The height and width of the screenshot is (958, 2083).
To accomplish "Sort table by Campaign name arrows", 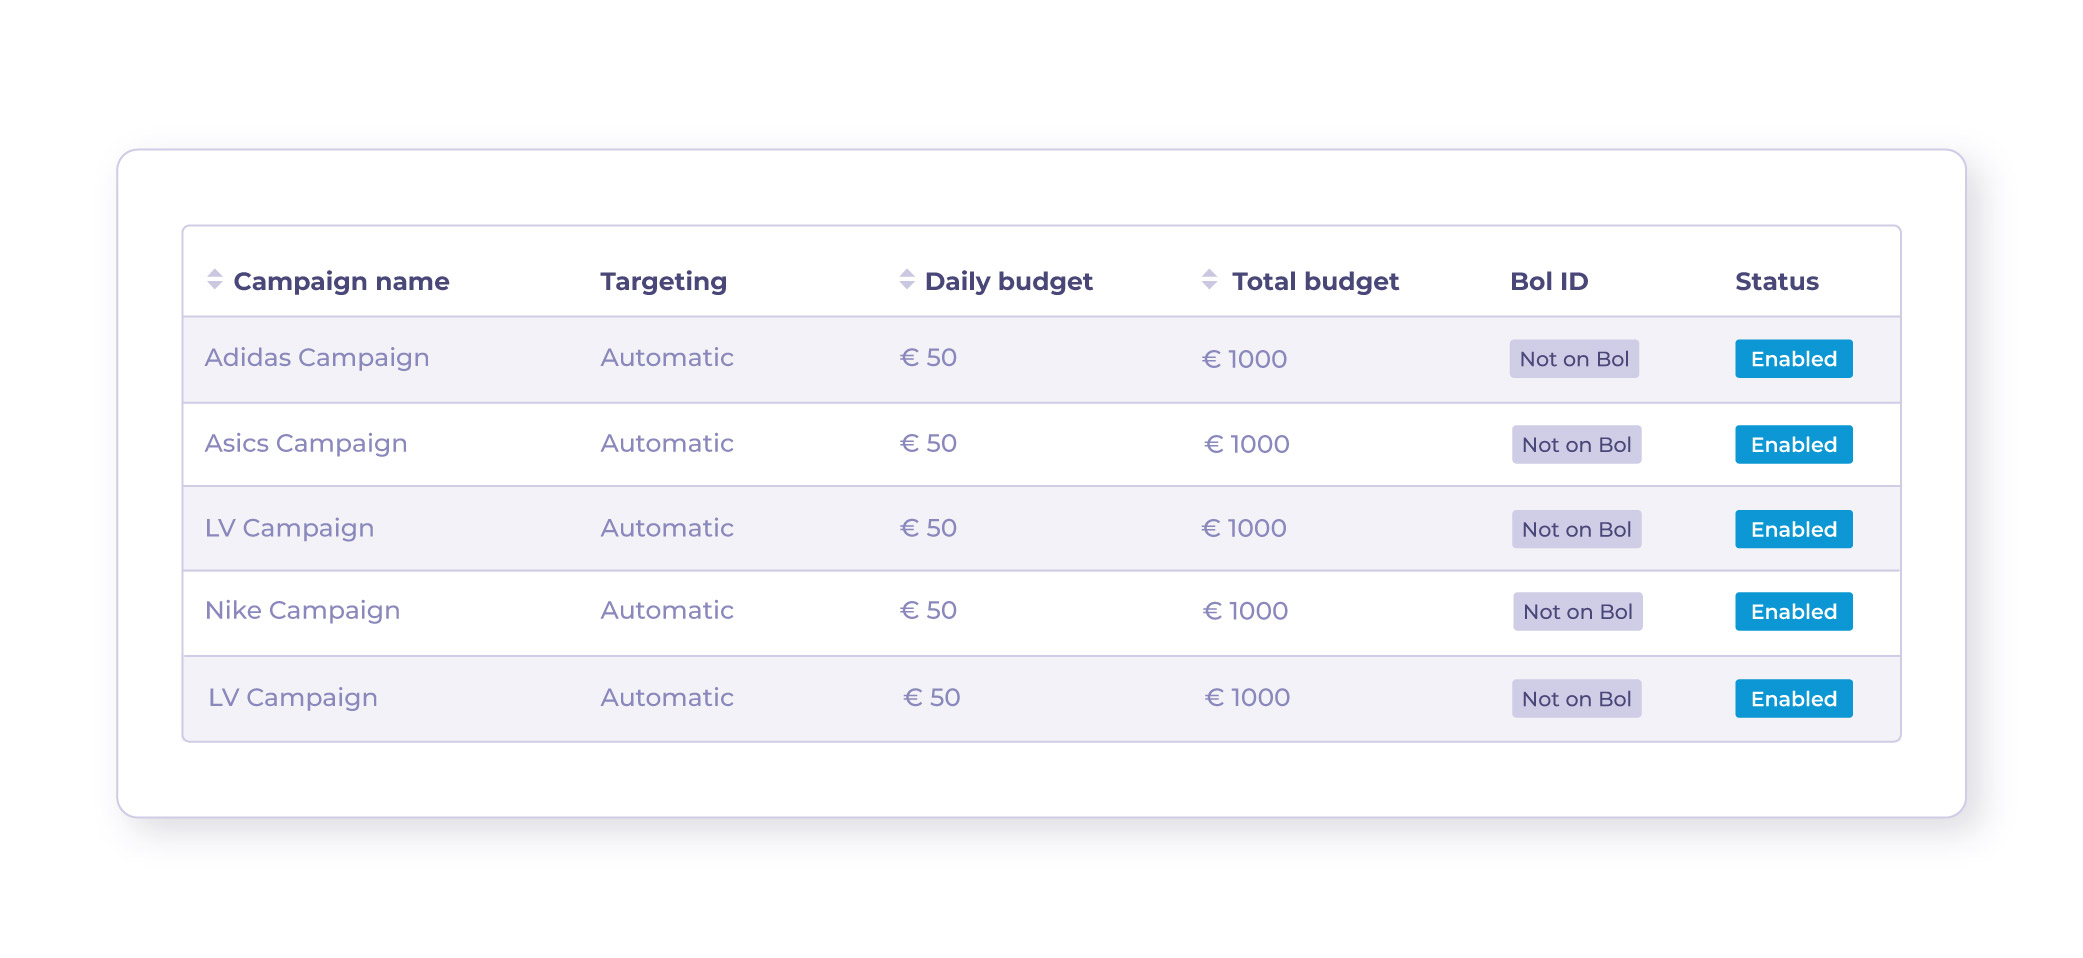I will (x=214, y=280).
